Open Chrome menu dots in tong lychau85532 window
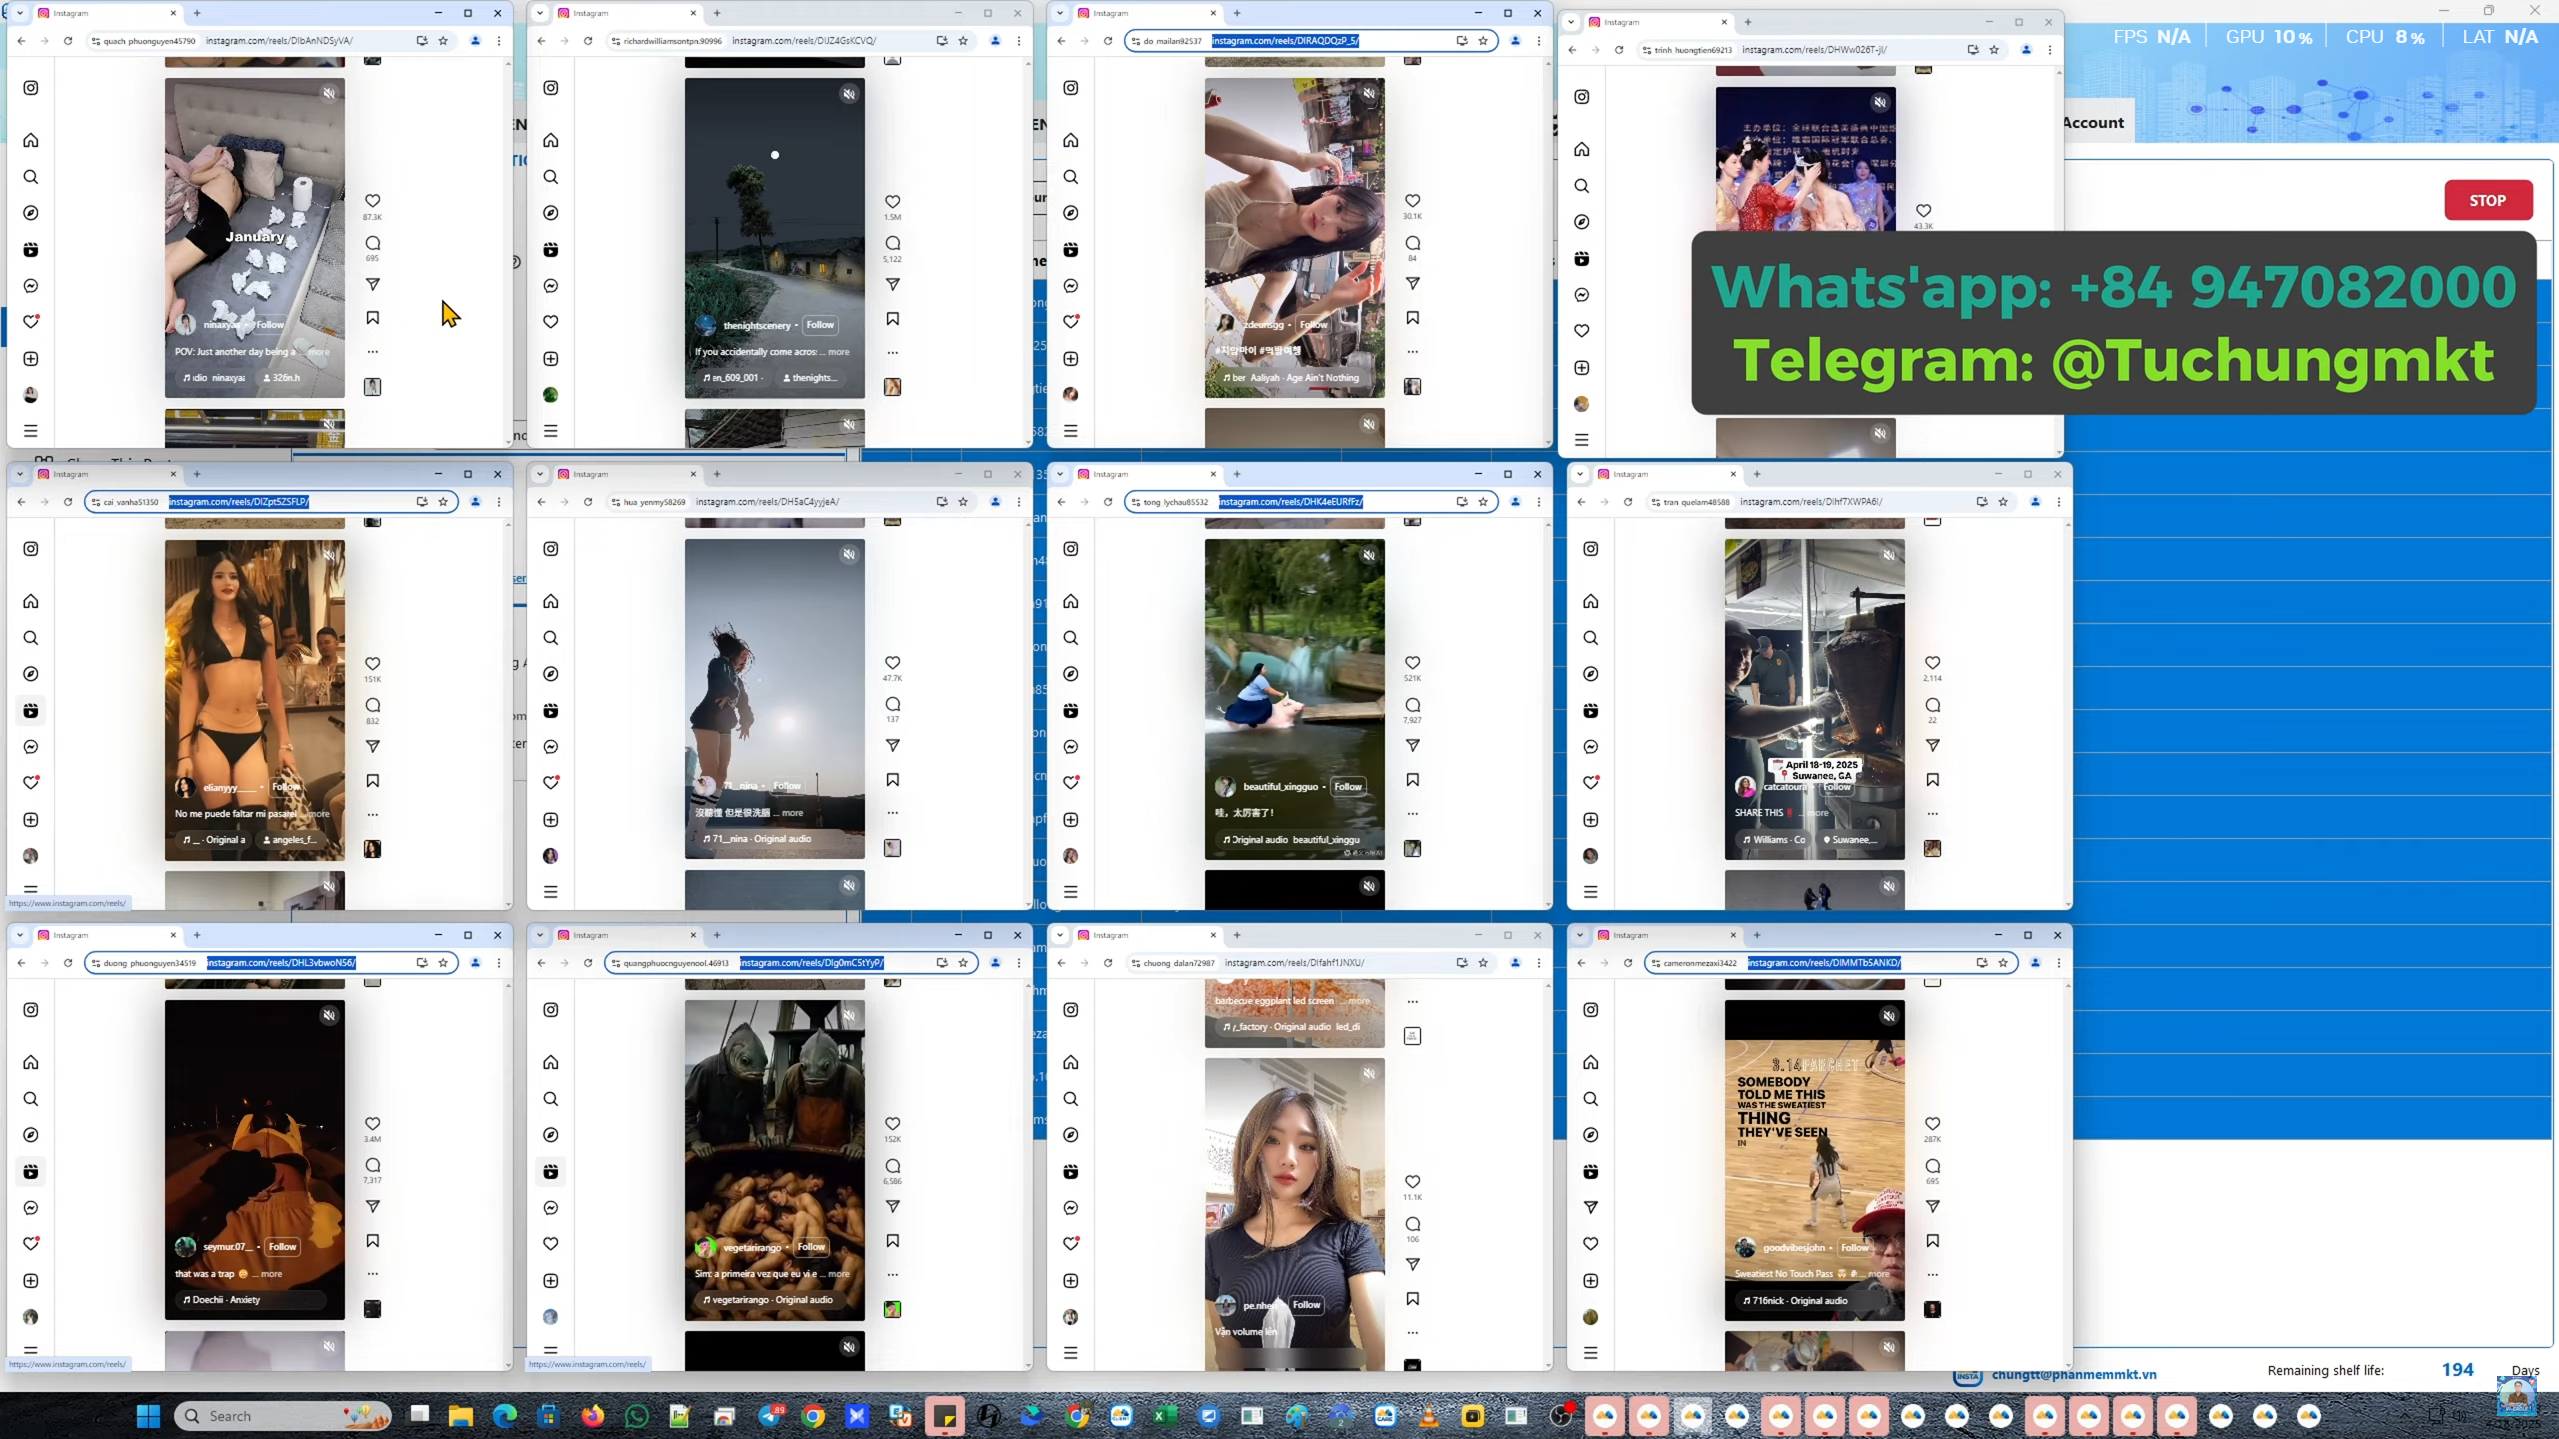 pos(1539,502)
